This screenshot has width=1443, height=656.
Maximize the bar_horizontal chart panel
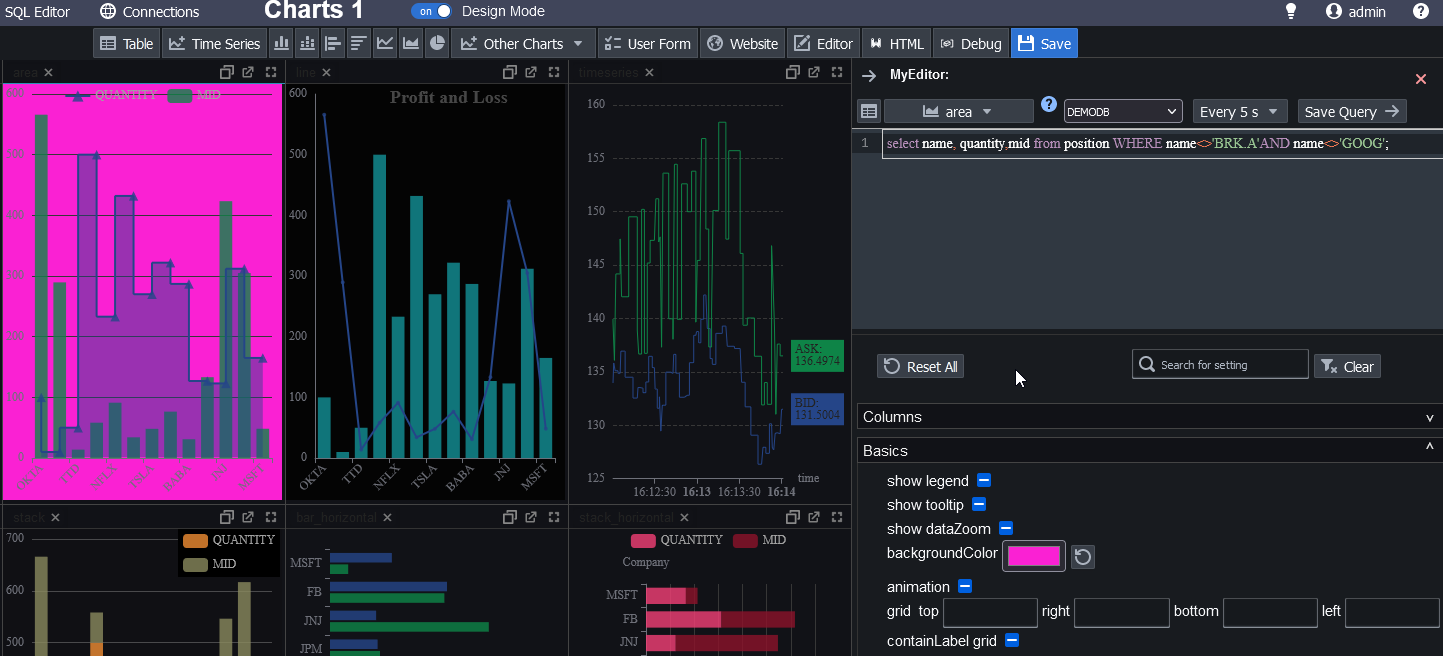pyautogui.click(x=554, y=517)
